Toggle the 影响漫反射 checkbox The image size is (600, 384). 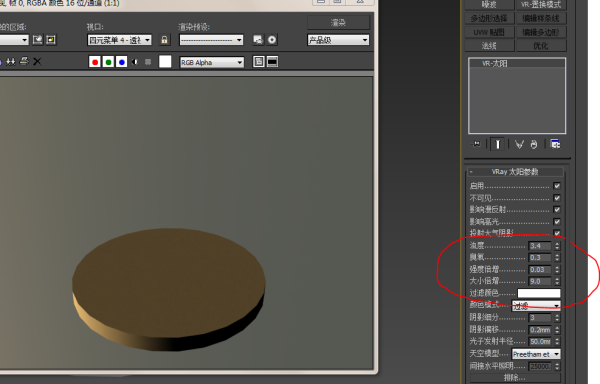(x=557, y=210)
